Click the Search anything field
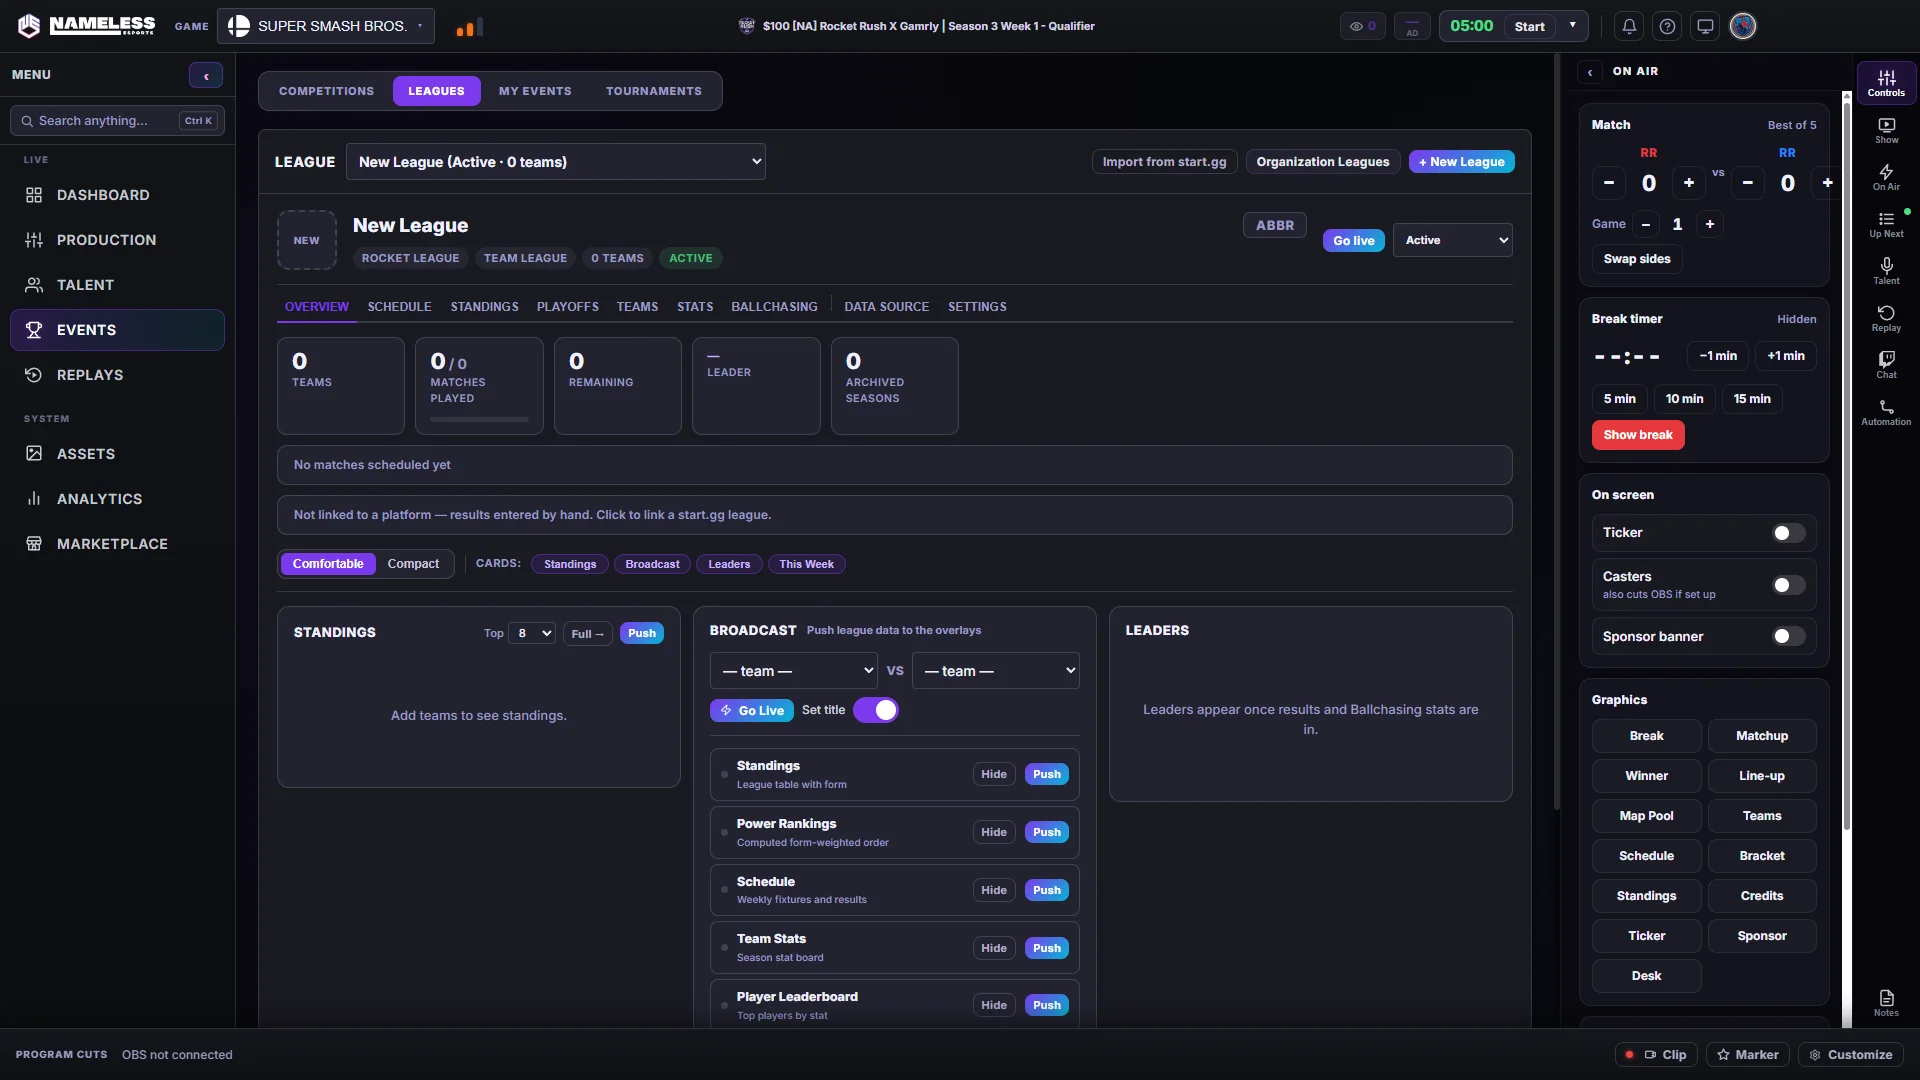 pos(117,121)
